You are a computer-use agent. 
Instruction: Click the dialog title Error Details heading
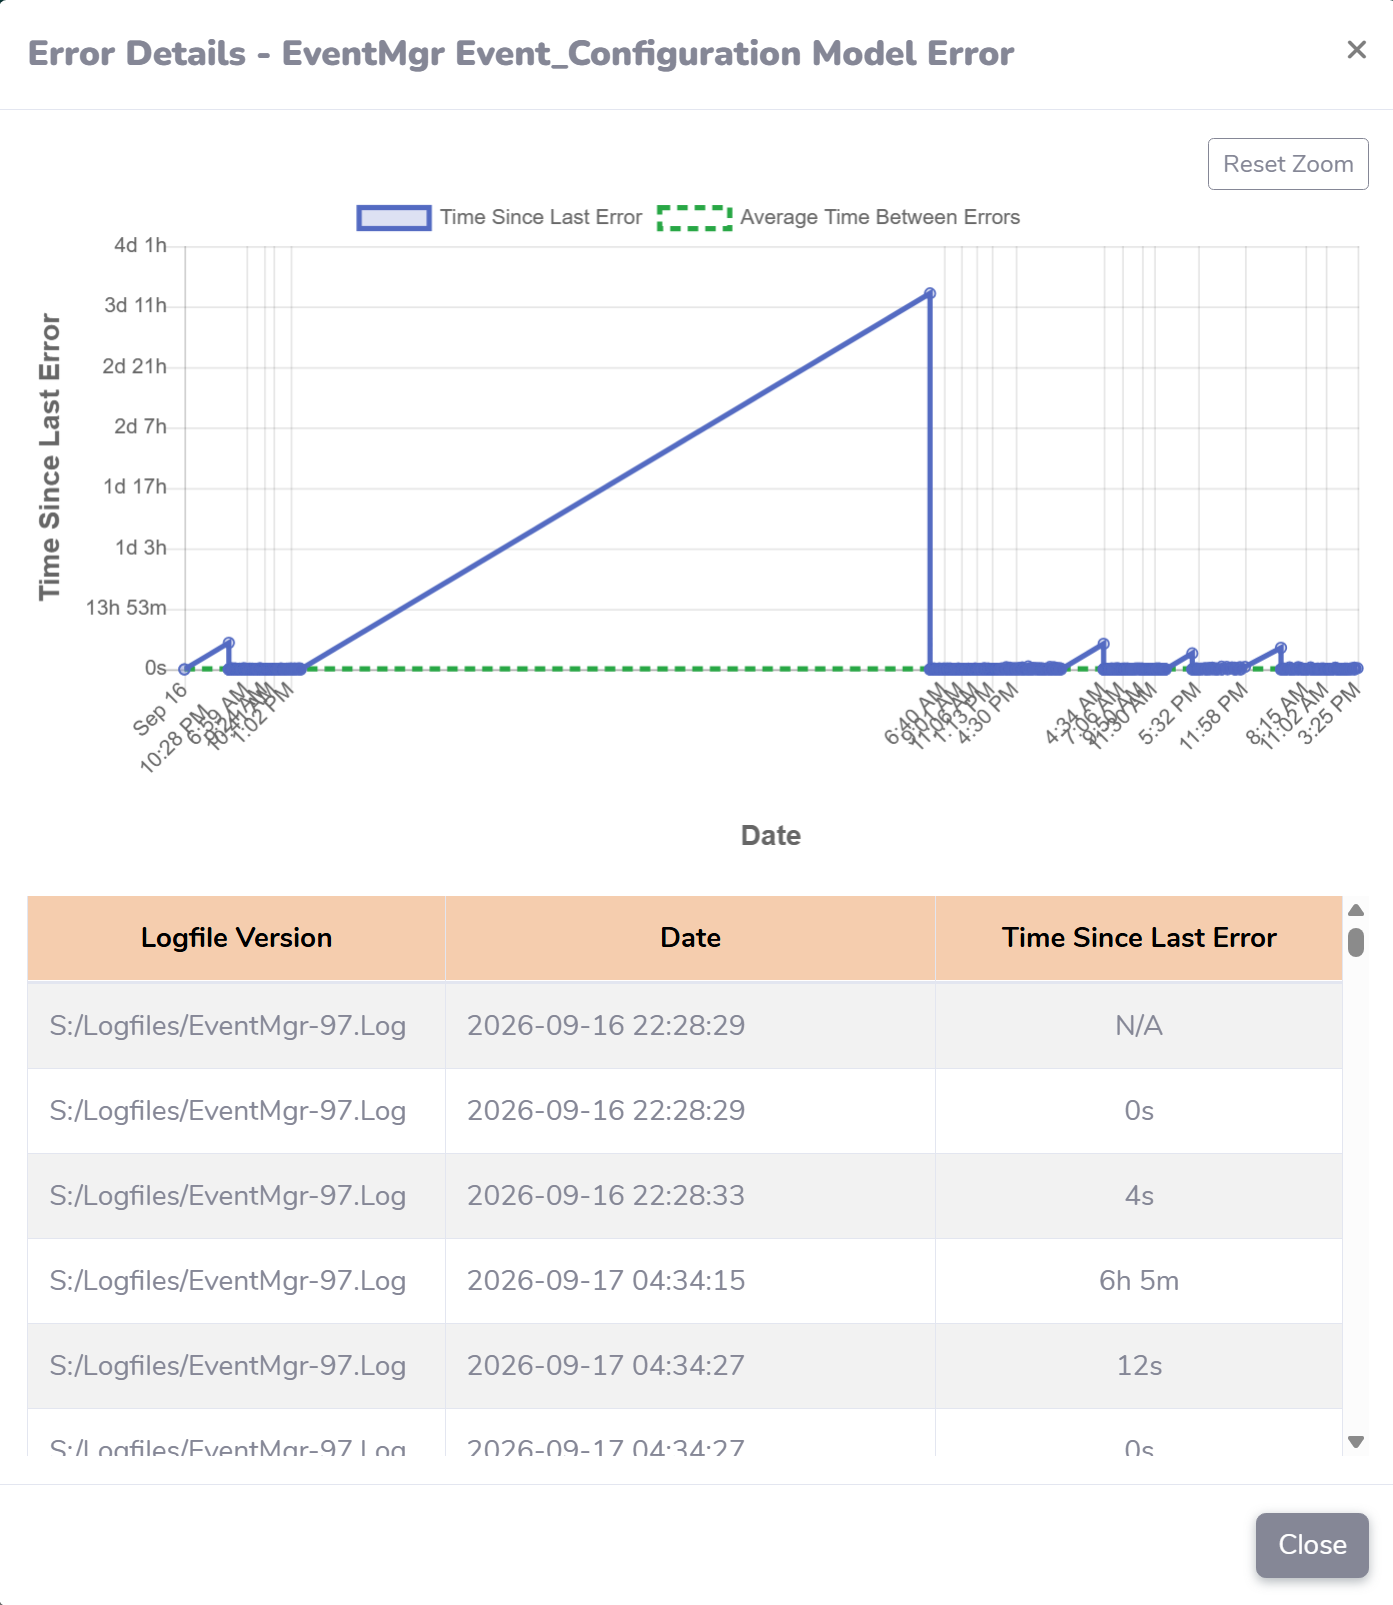(521, 53)
